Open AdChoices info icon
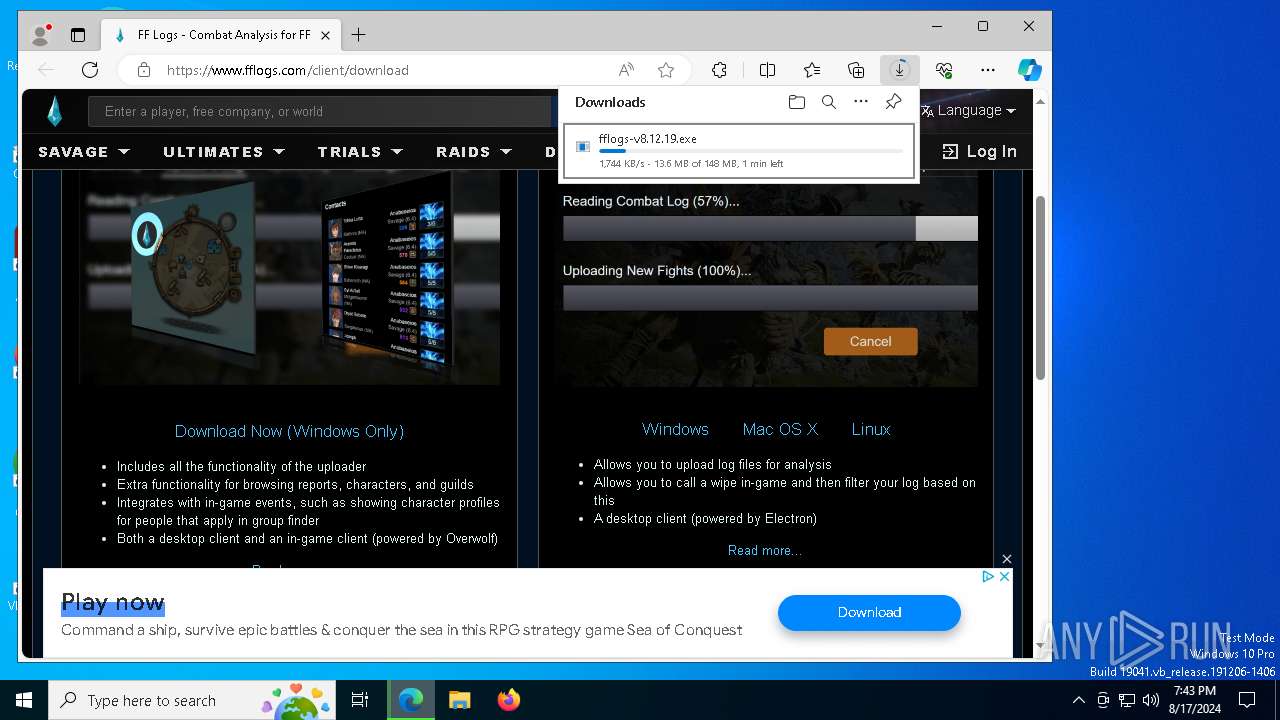The height and width of the screenshot is (720, 1280). pos(988,576)
